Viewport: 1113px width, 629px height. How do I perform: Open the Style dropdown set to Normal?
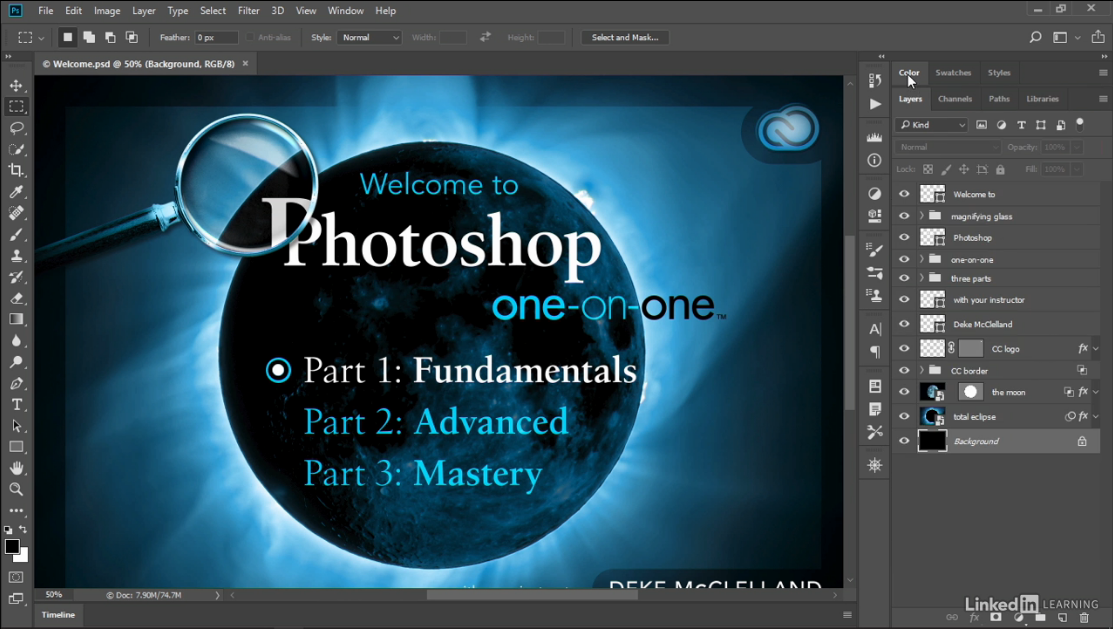point(370,38)
